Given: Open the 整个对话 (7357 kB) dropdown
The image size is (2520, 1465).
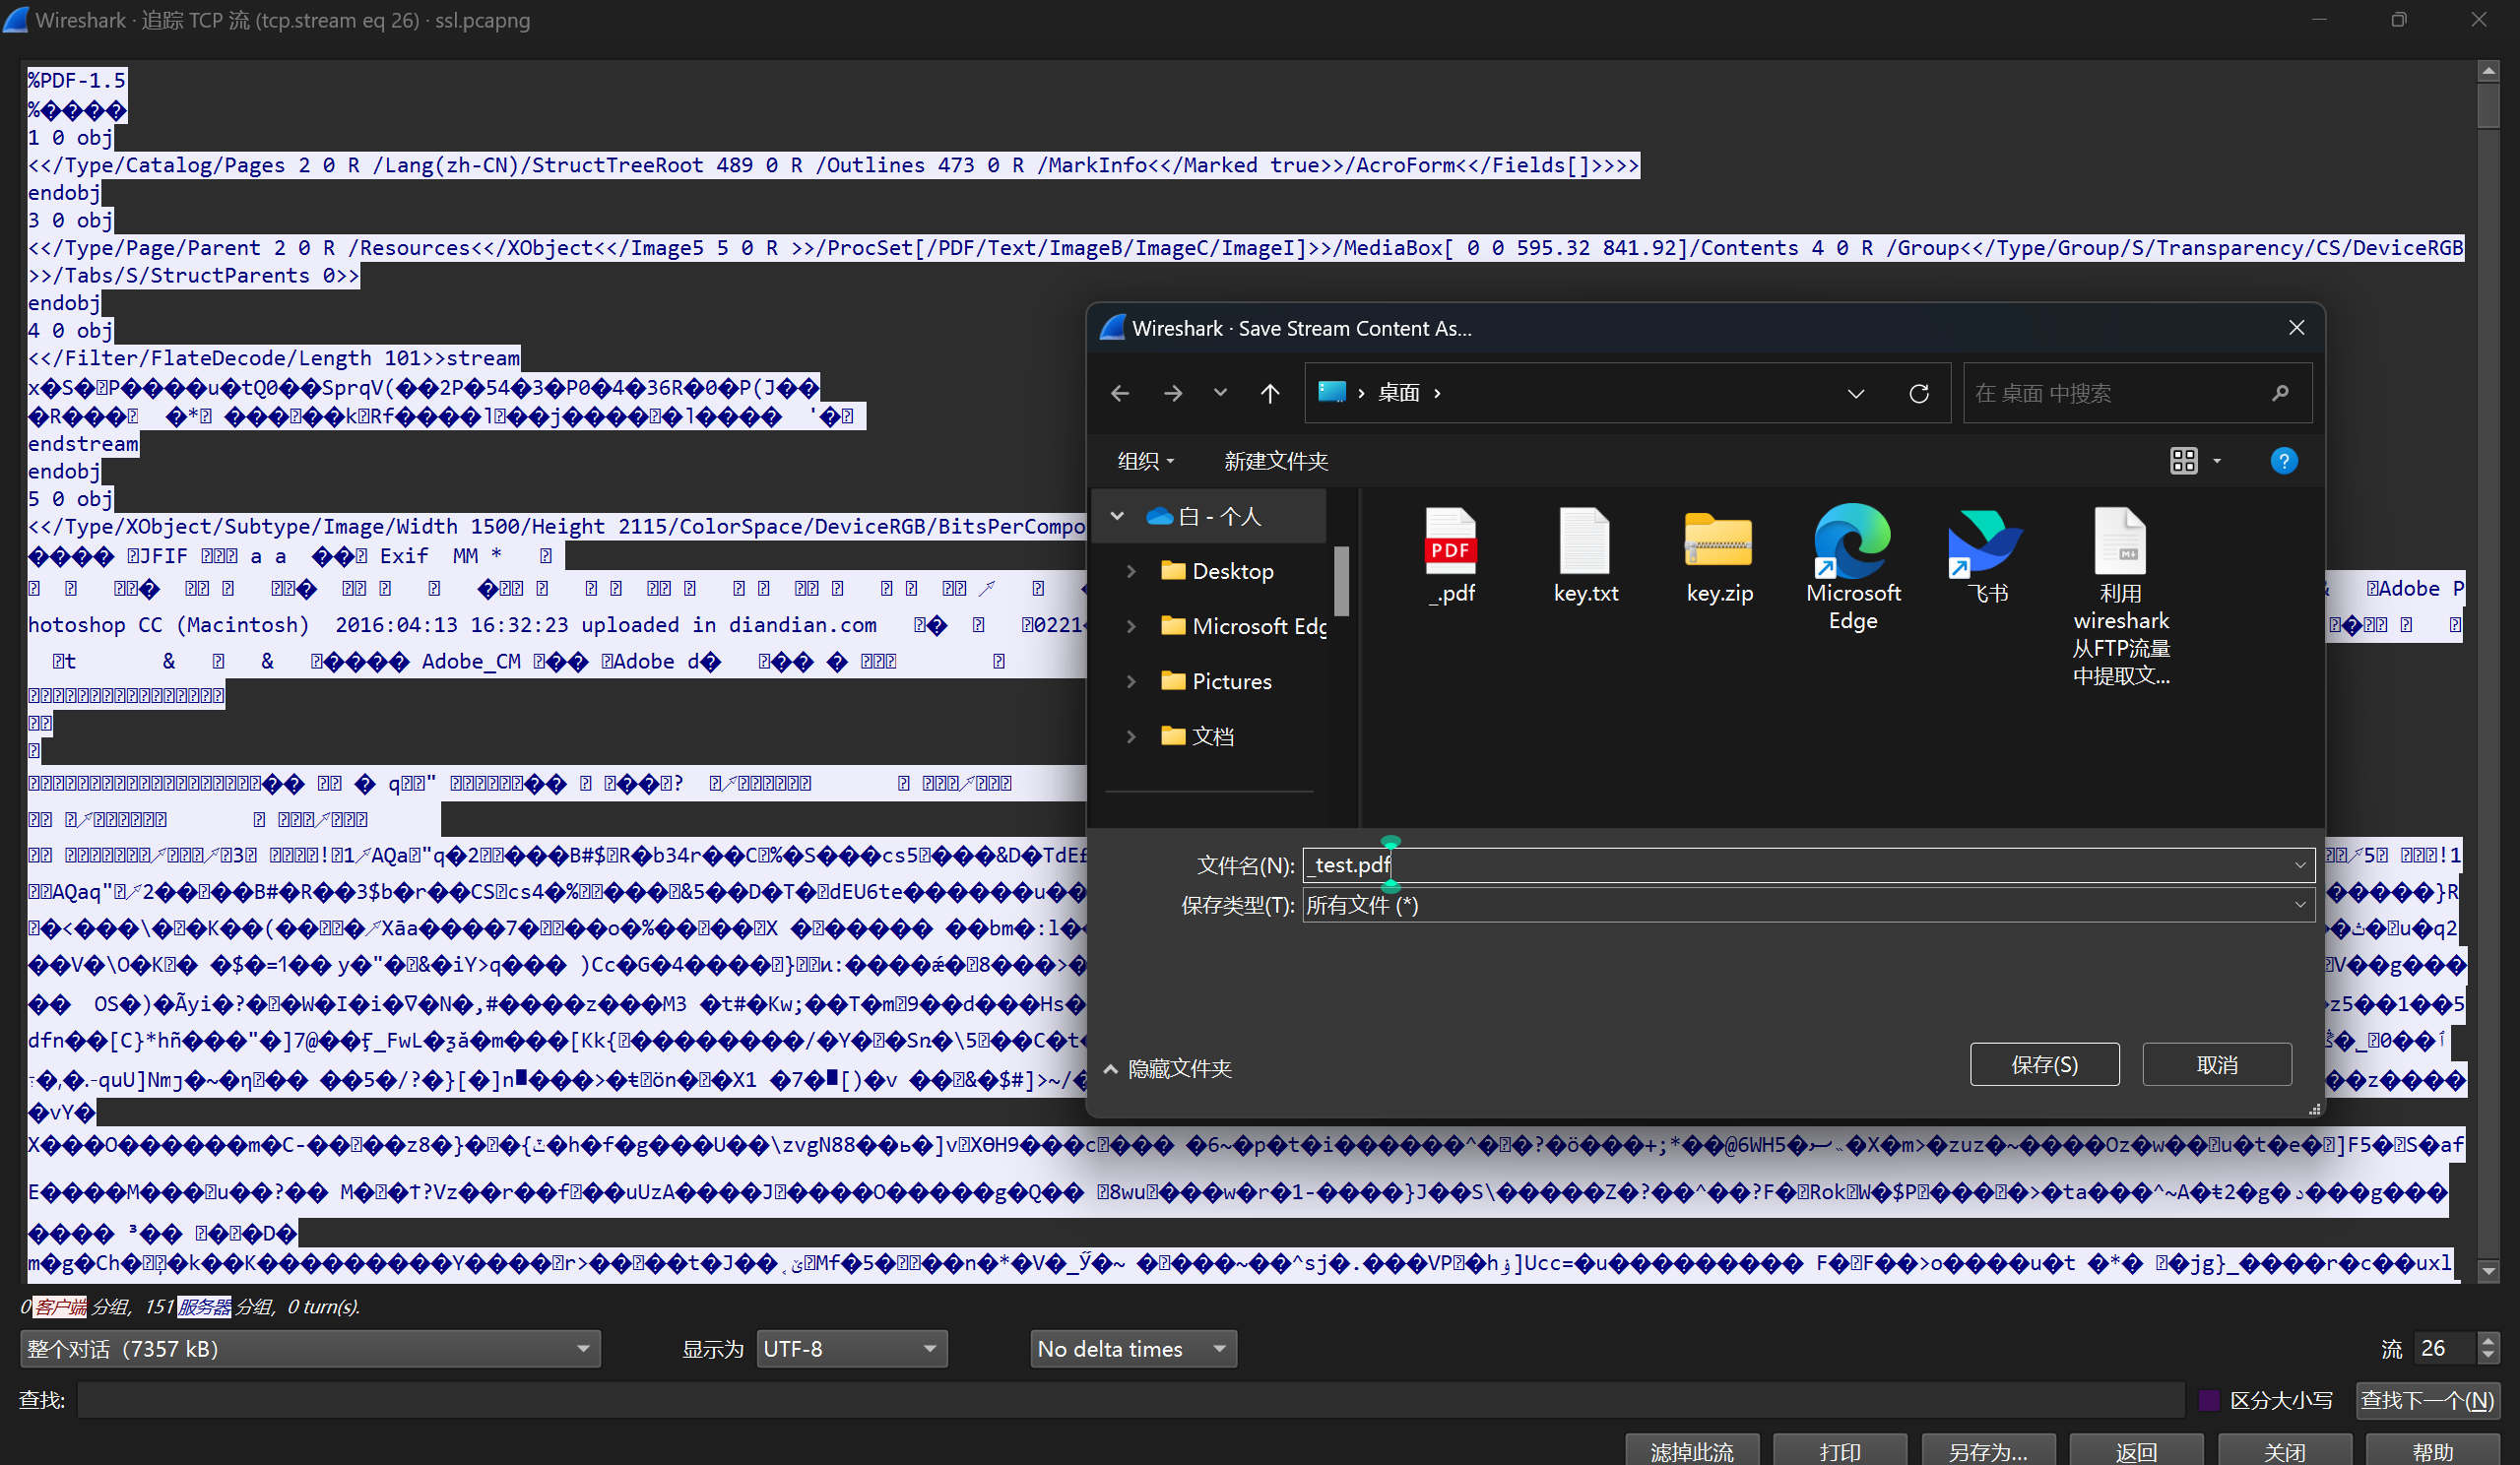Looking at the screenshot, I should 310,1349.
